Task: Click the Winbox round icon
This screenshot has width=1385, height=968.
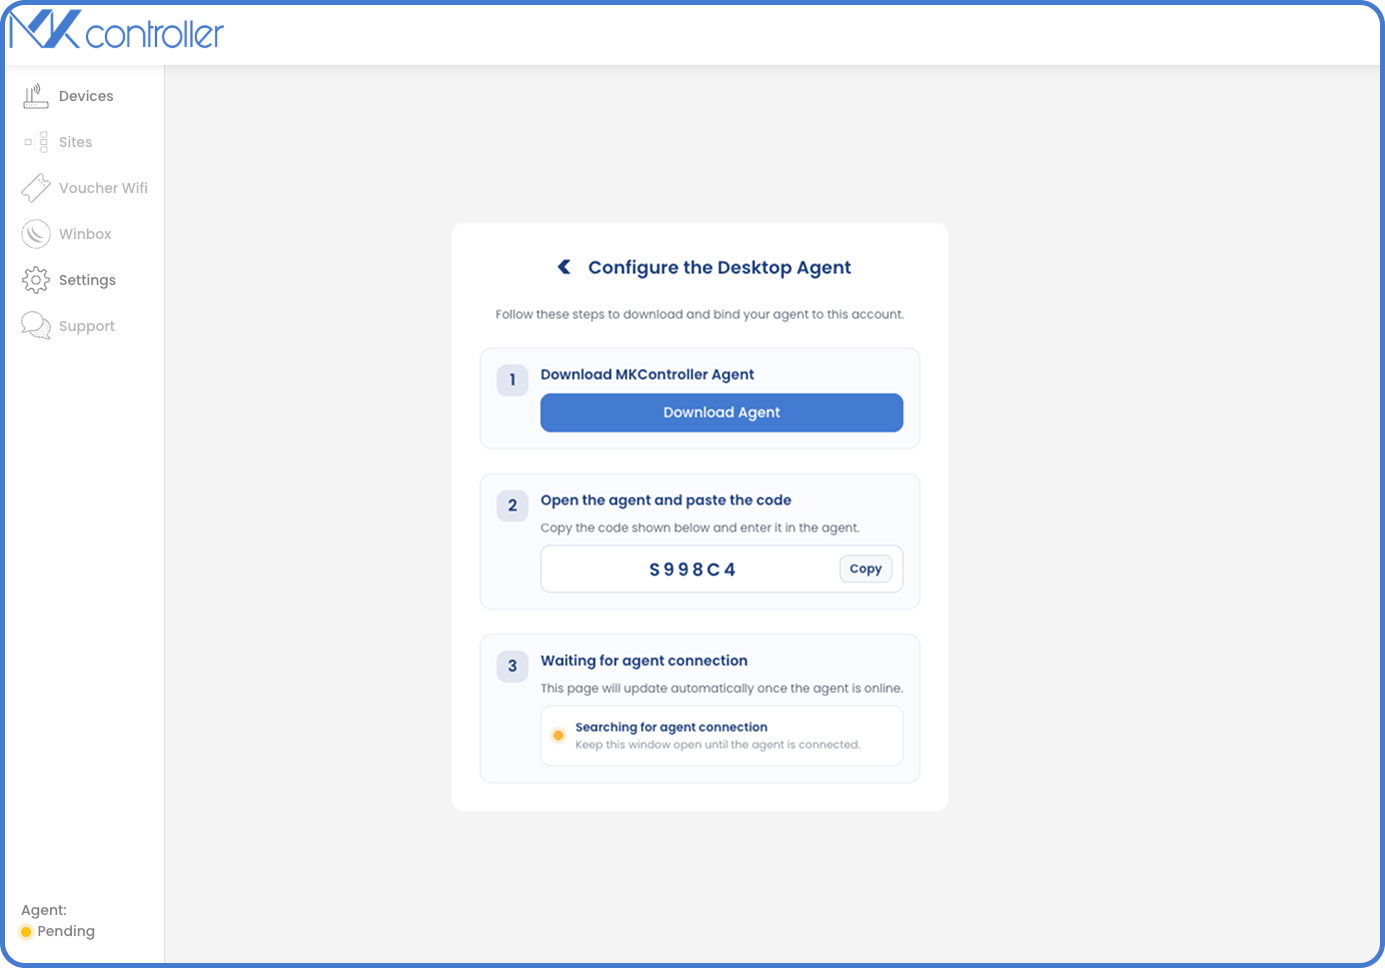Action: [x=36, y=234]
